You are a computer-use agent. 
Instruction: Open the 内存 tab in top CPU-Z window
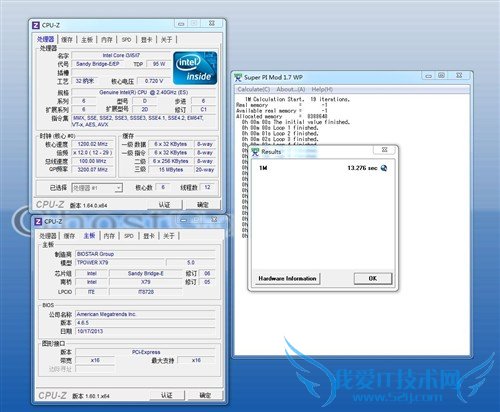point(107,40)
